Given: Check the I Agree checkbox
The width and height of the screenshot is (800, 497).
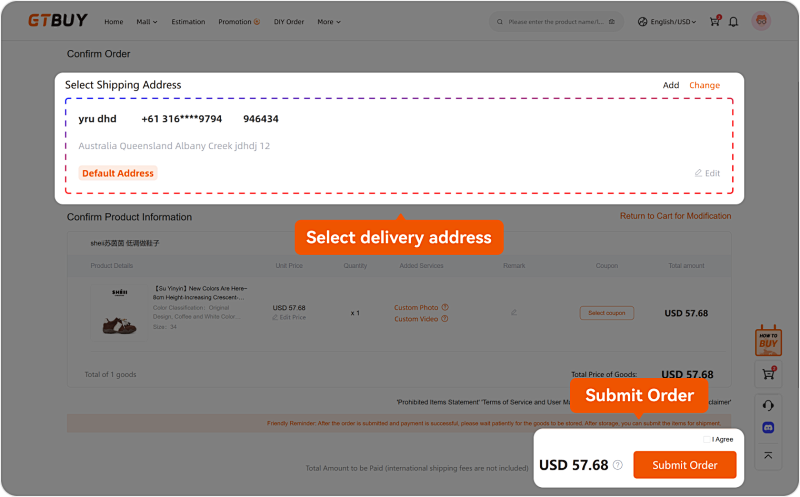Looking at the screenshot, I should coord(707,439).
